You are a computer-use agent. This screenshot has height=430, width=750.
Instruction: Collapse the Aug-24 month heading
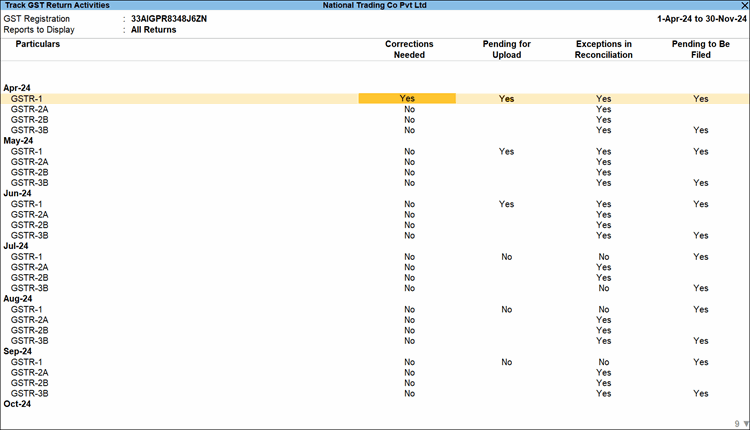tap(17, 299)
